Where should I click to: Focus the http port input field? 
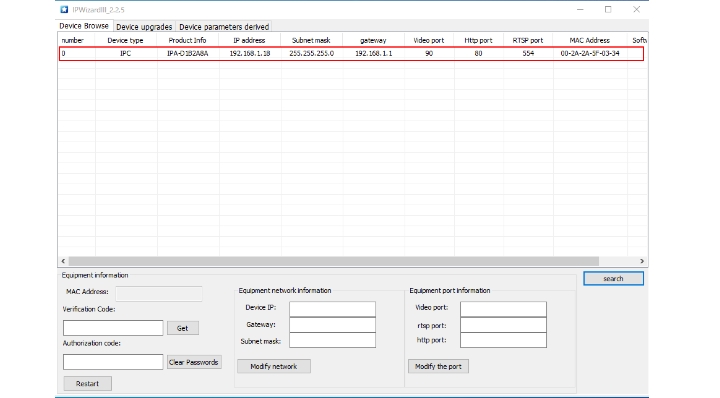[503, 340]
